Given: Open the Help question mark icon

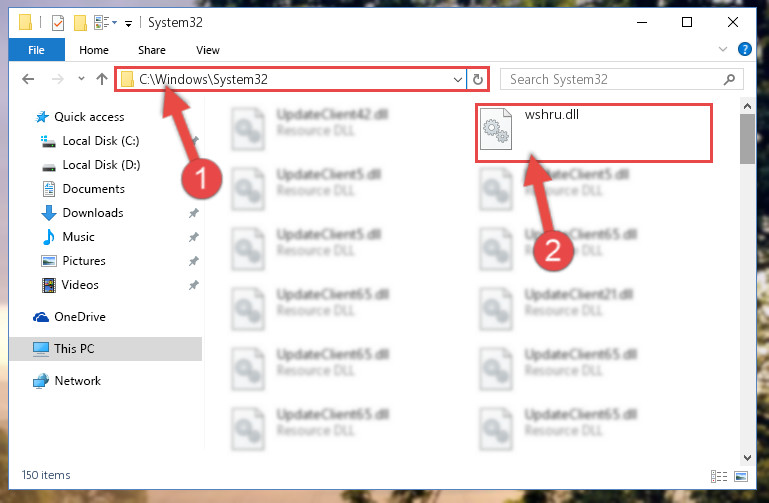Looking at the screenshot, I should coord(744,50).
